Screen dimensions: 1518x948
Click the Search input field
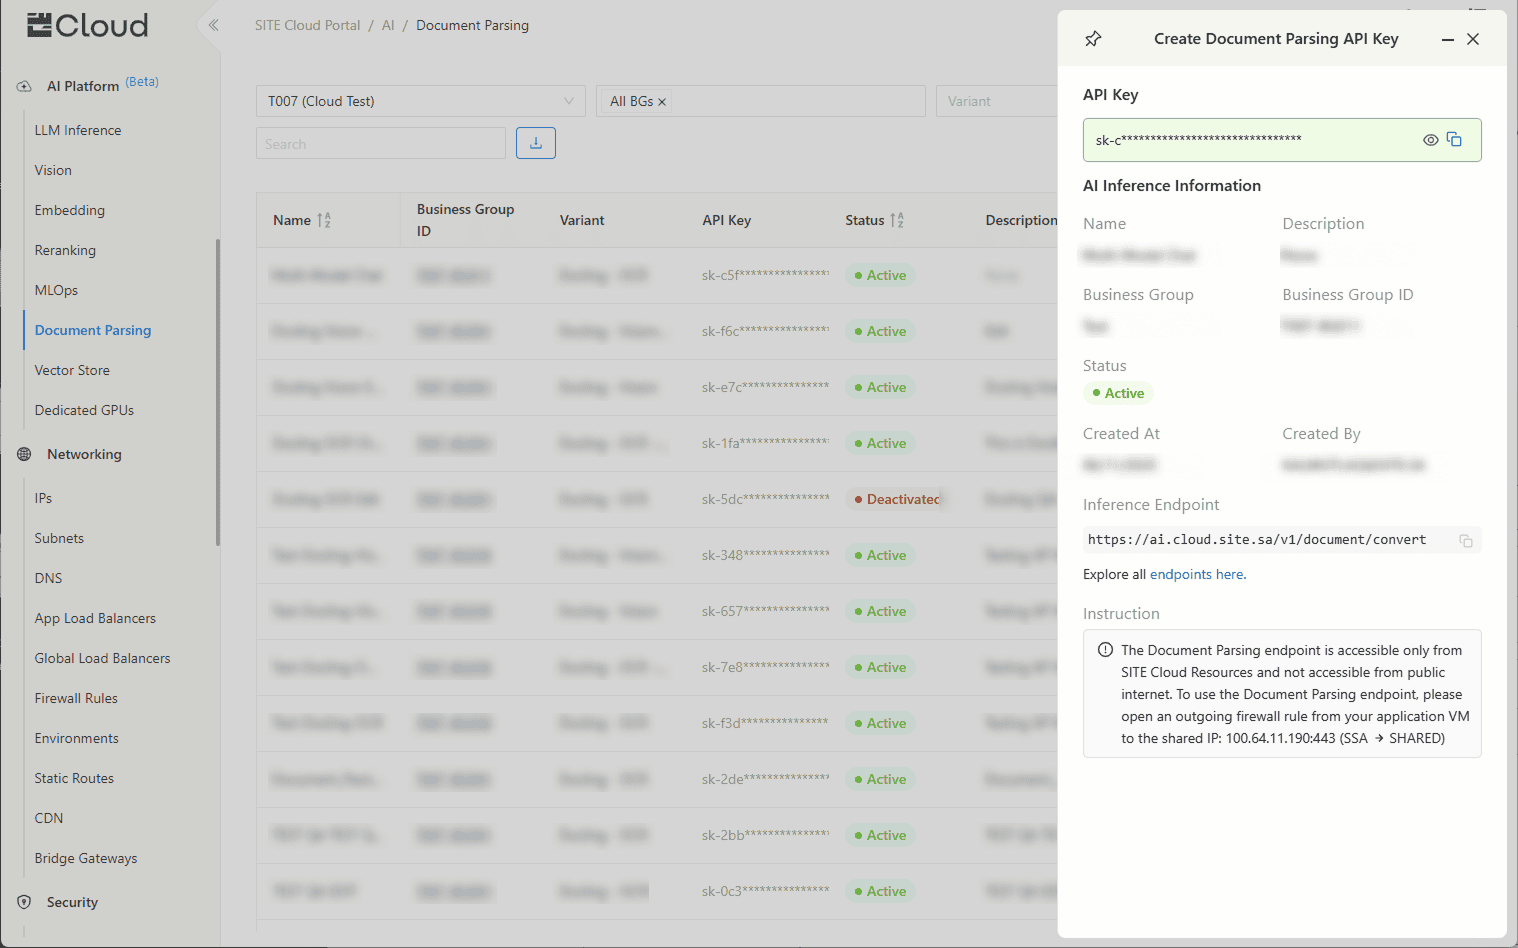pyautogui.click(x=380, y=144)
